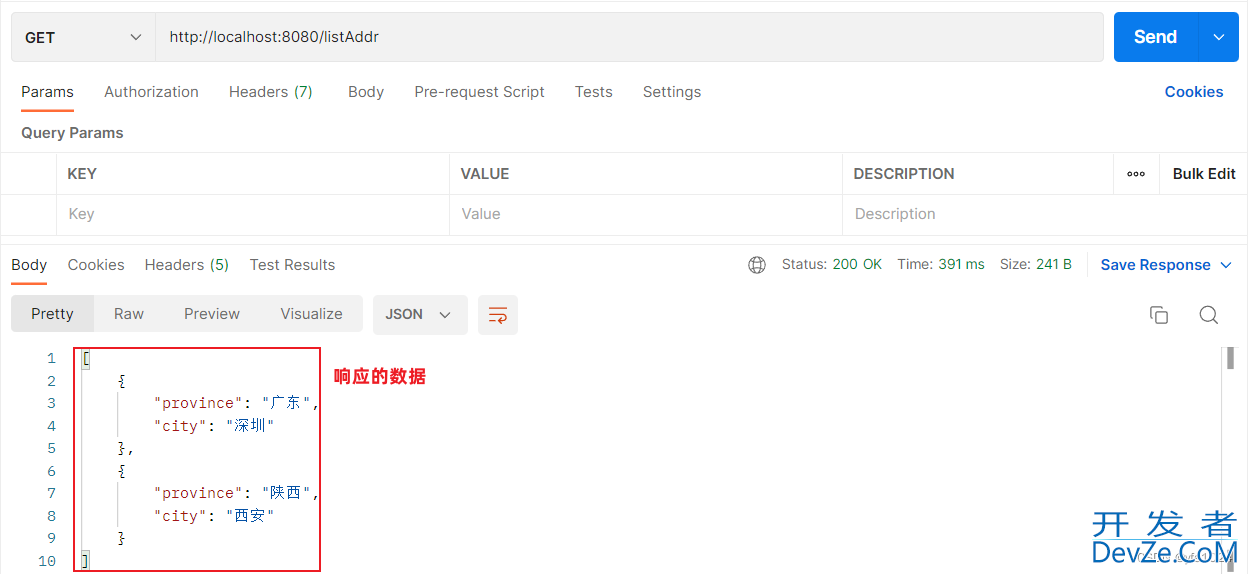Screen dimensions: 1248x574
Task: Open the Tests tab
Action: click(593, 92)
